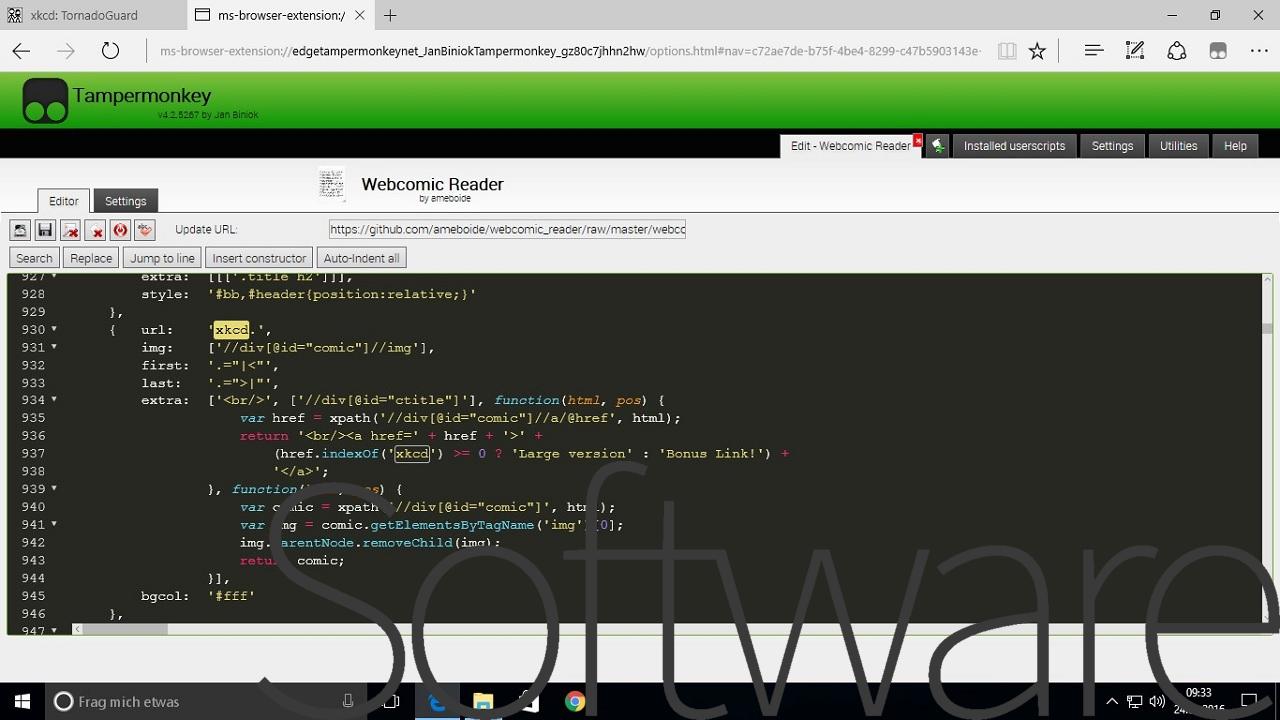Save the script with the floppy disk icon
This screenshot has width=1280, height=720.
click(x=45, y=230)
